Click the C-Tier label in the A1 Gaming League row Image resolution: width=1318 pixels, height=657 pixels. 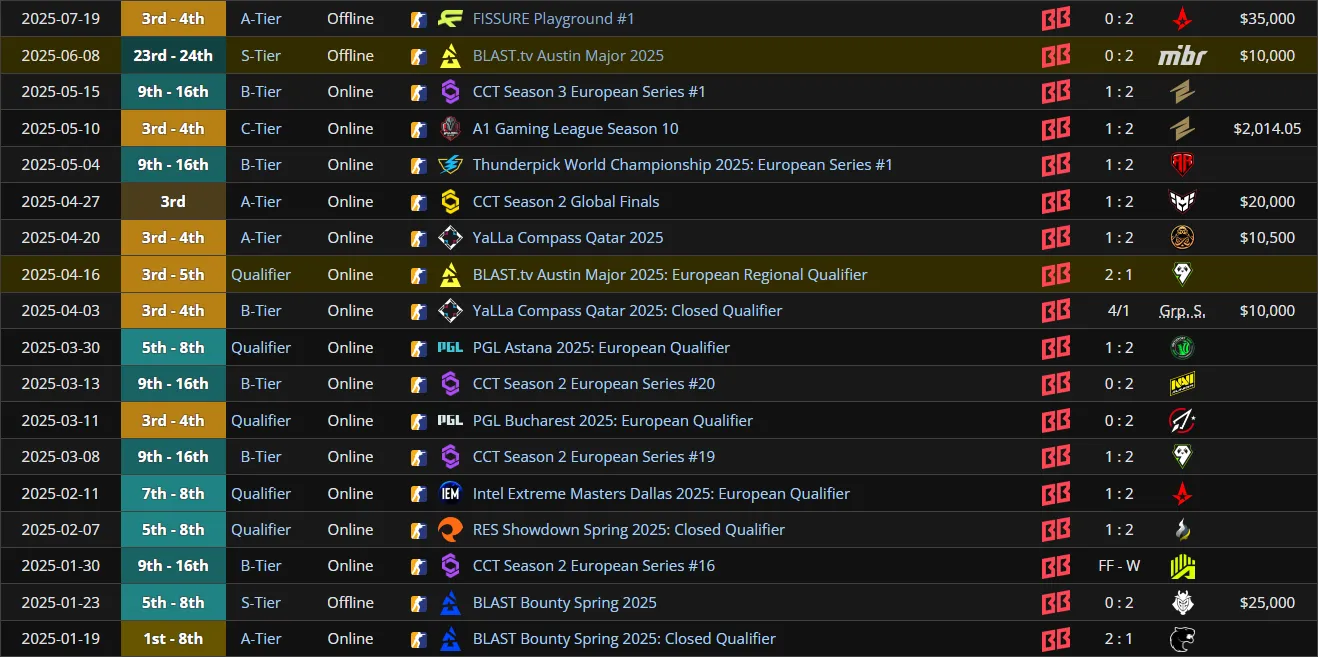point(261,128)
